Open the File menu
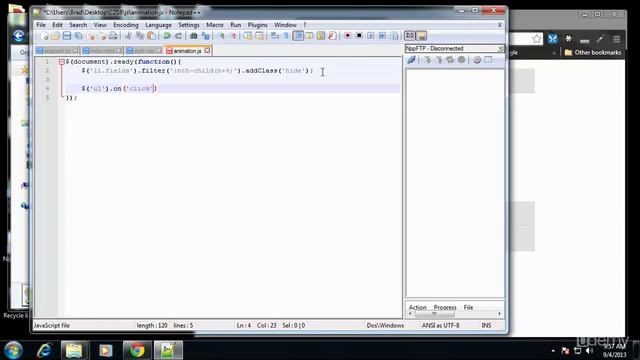Viewport: 640px width, 360px height. coord(41,25)
